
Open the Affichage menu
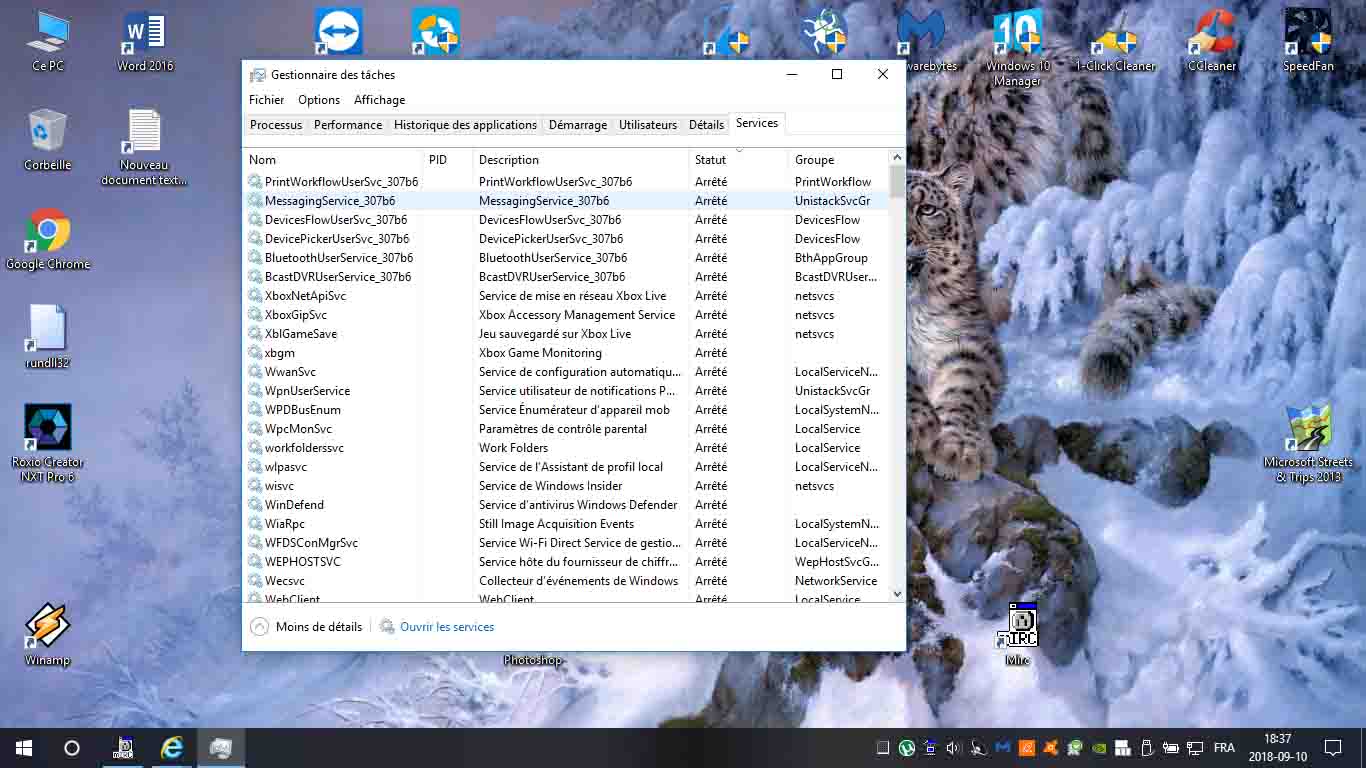pyautogui.click(x=380, y=100)
